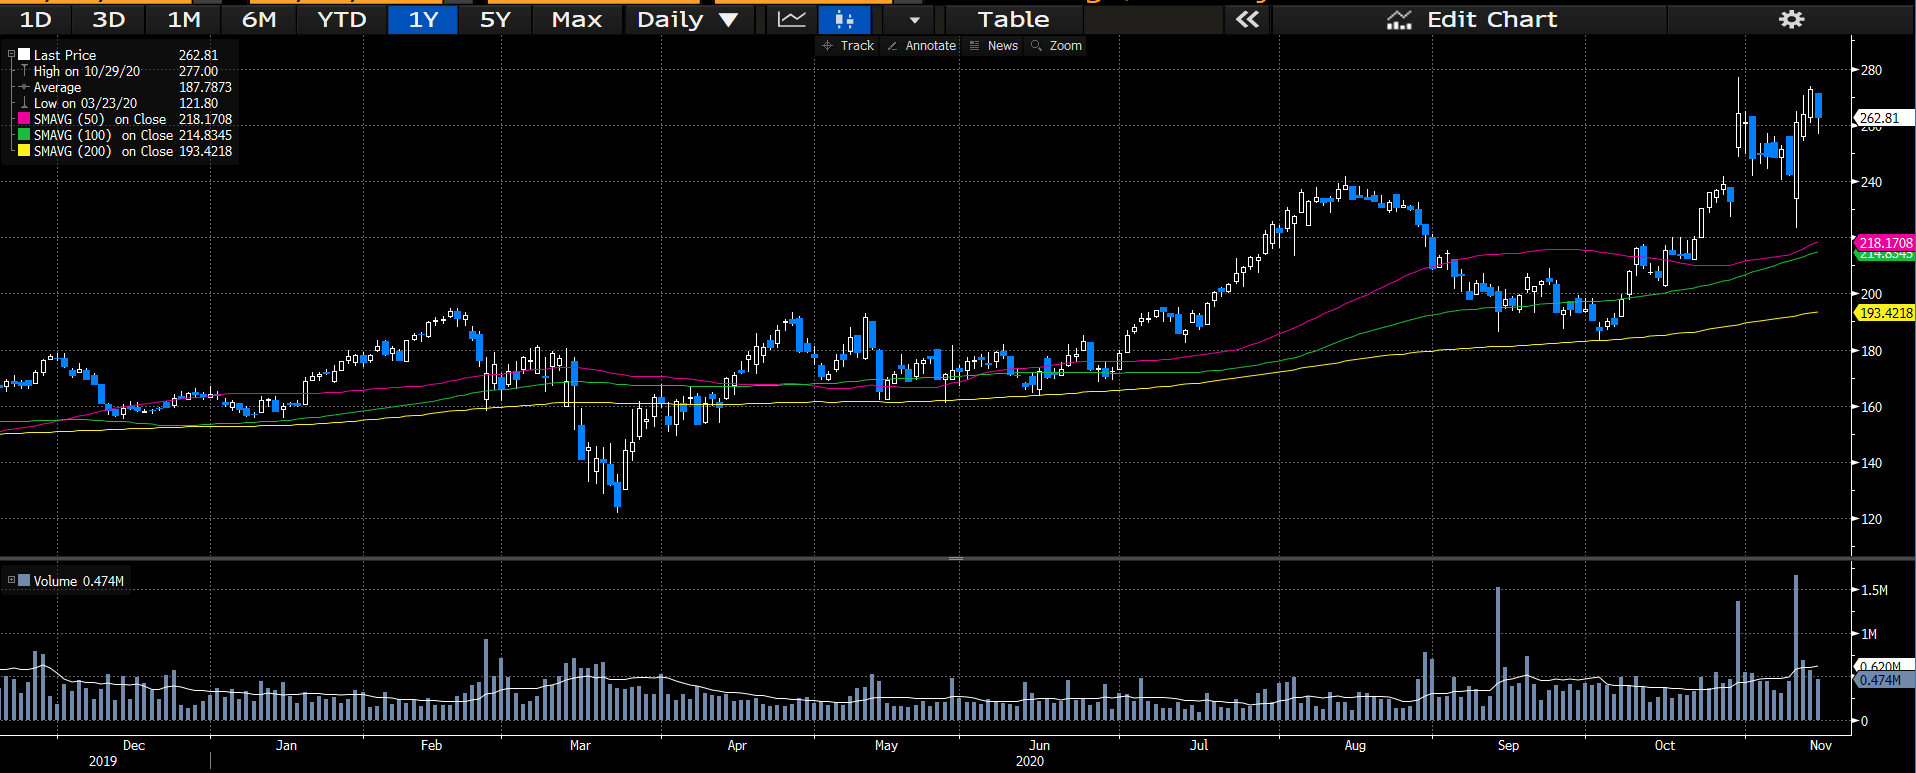Click the SMAVG (200) on Close label
The image size is (1916, 773).
pyautogui.click(x=103, y=151)
